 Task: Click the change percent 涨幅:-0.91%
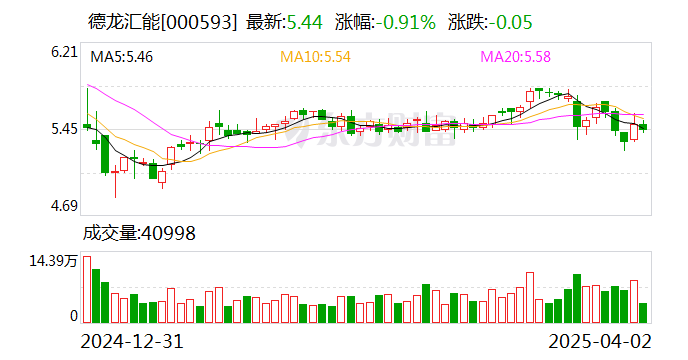pos(385,22)
